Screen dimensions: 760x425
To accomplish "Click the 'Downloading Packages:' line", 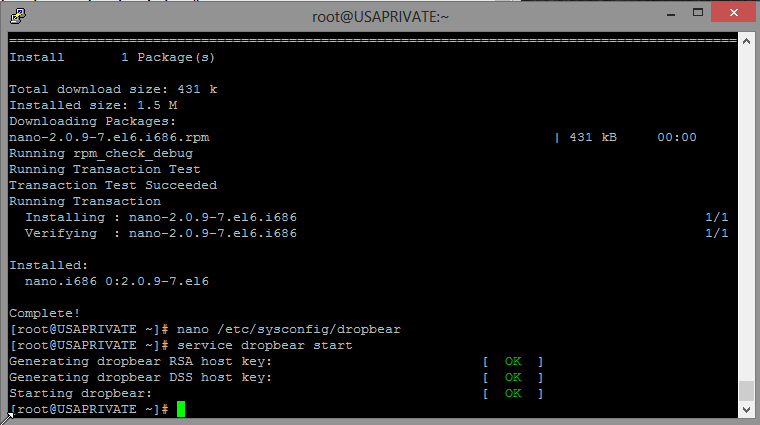I will click(x=93, y=121).
